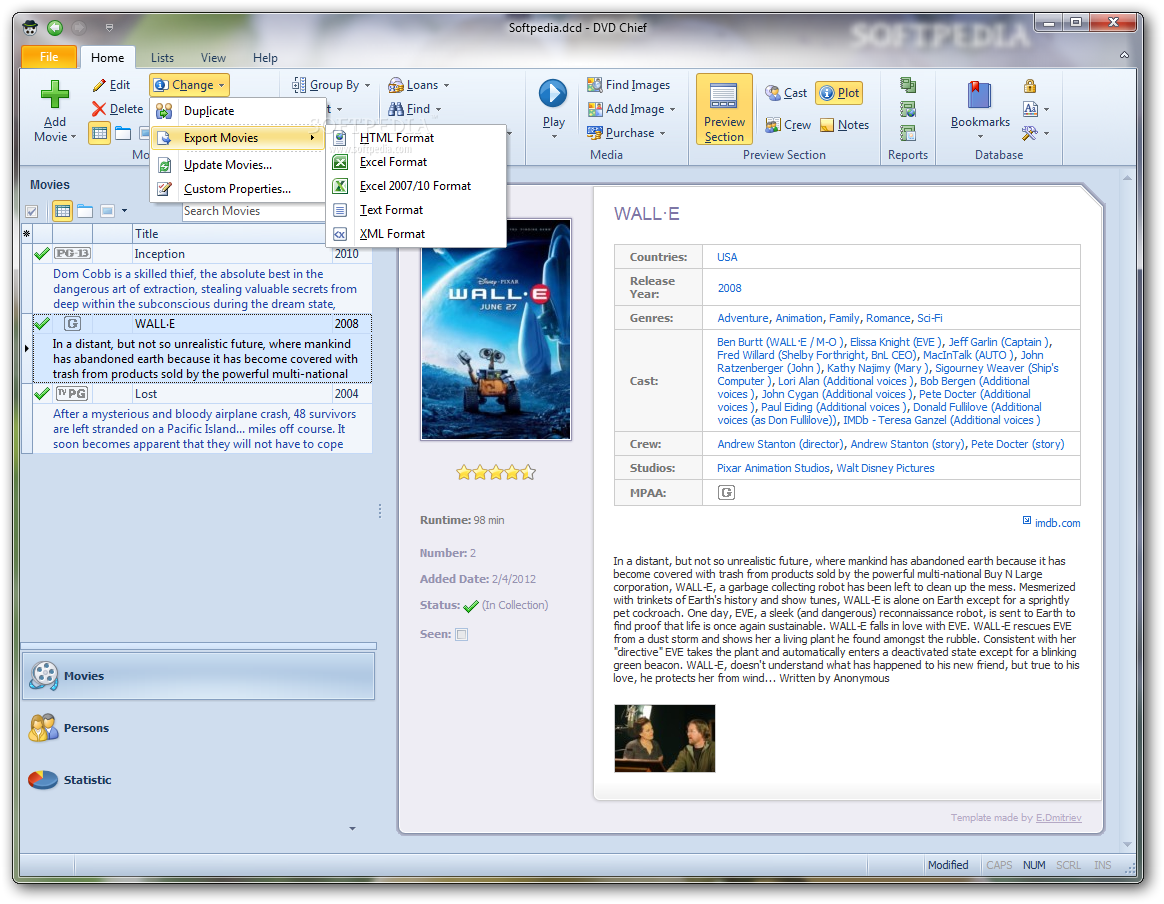
Task: Toggle the Seen checkbox
Action: pos(462,635)
